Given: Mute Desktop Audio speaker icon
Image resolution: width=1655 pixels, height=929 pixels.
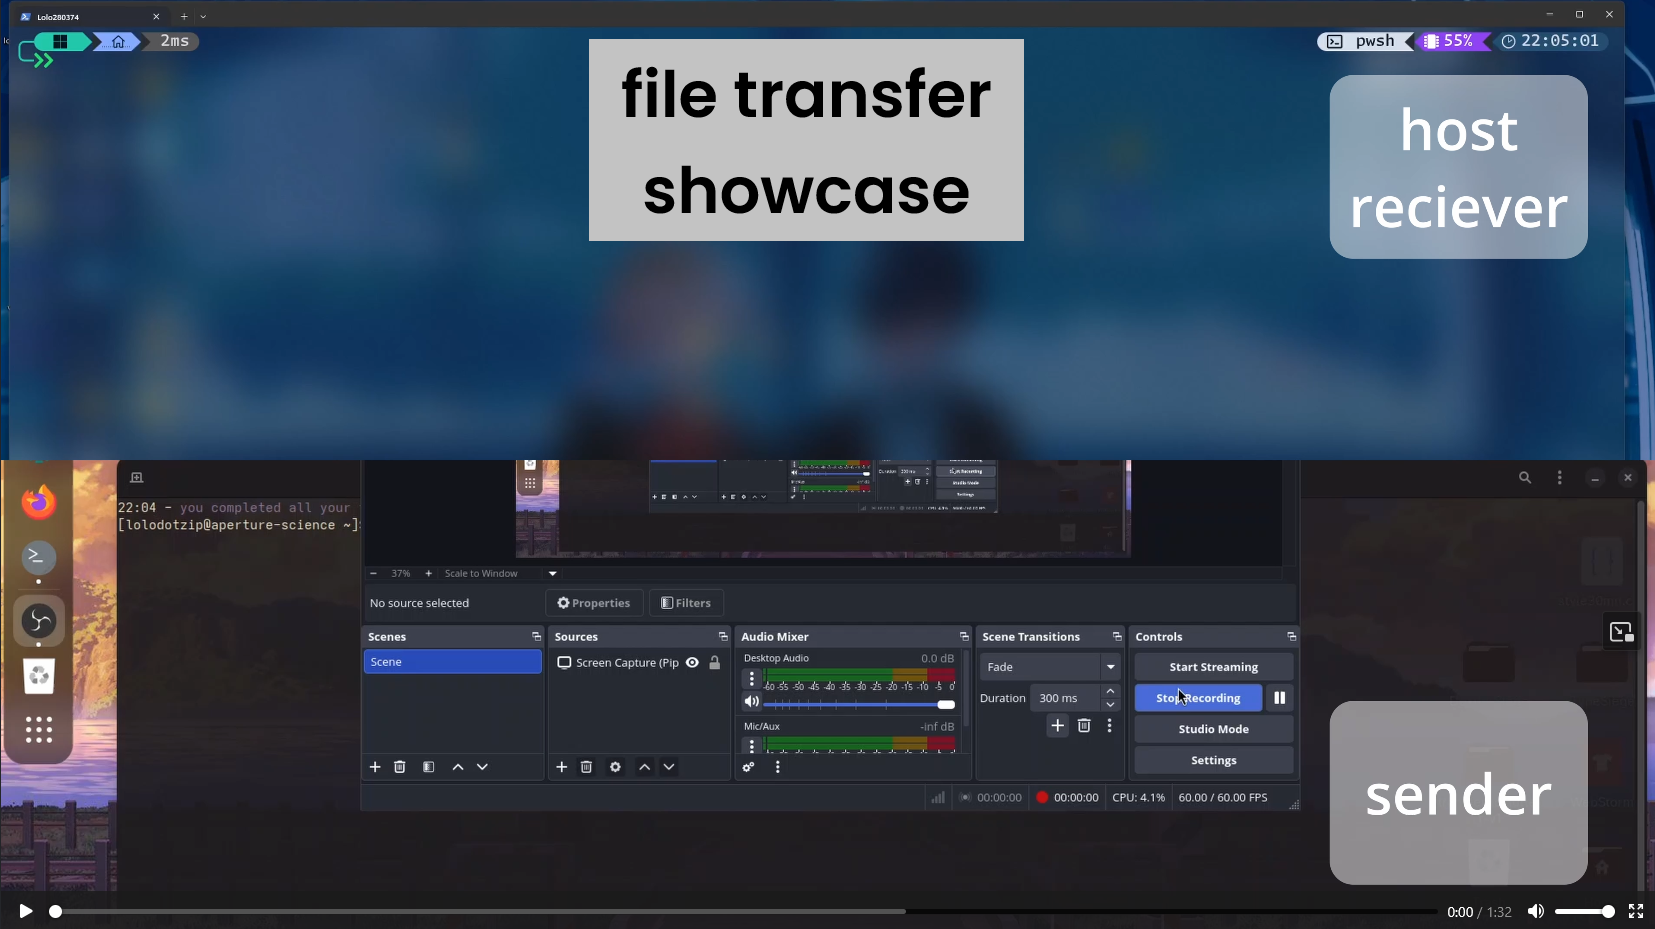Looking at the screenshot, I should point(752,702).
